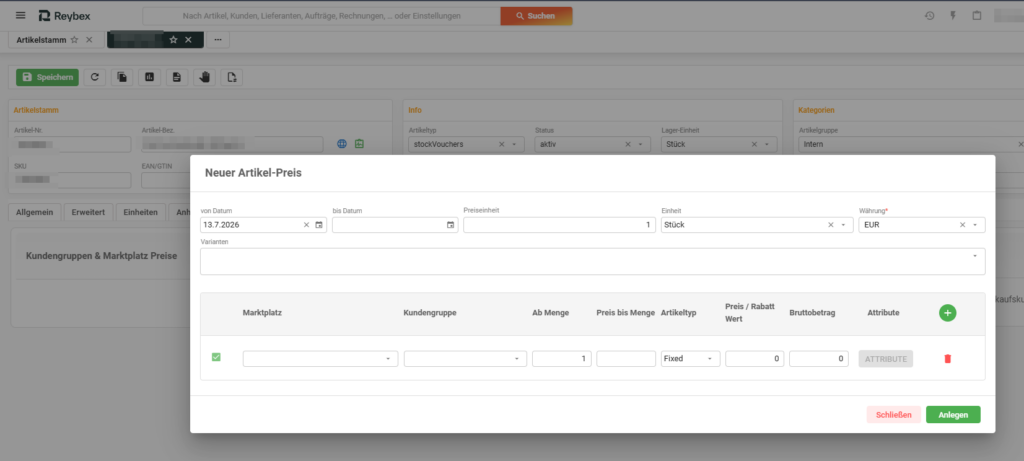Viewport: 1024px width, 461px height.
Task: Clear the Einheit Stück value in dialog
Action: pos(831,225)
